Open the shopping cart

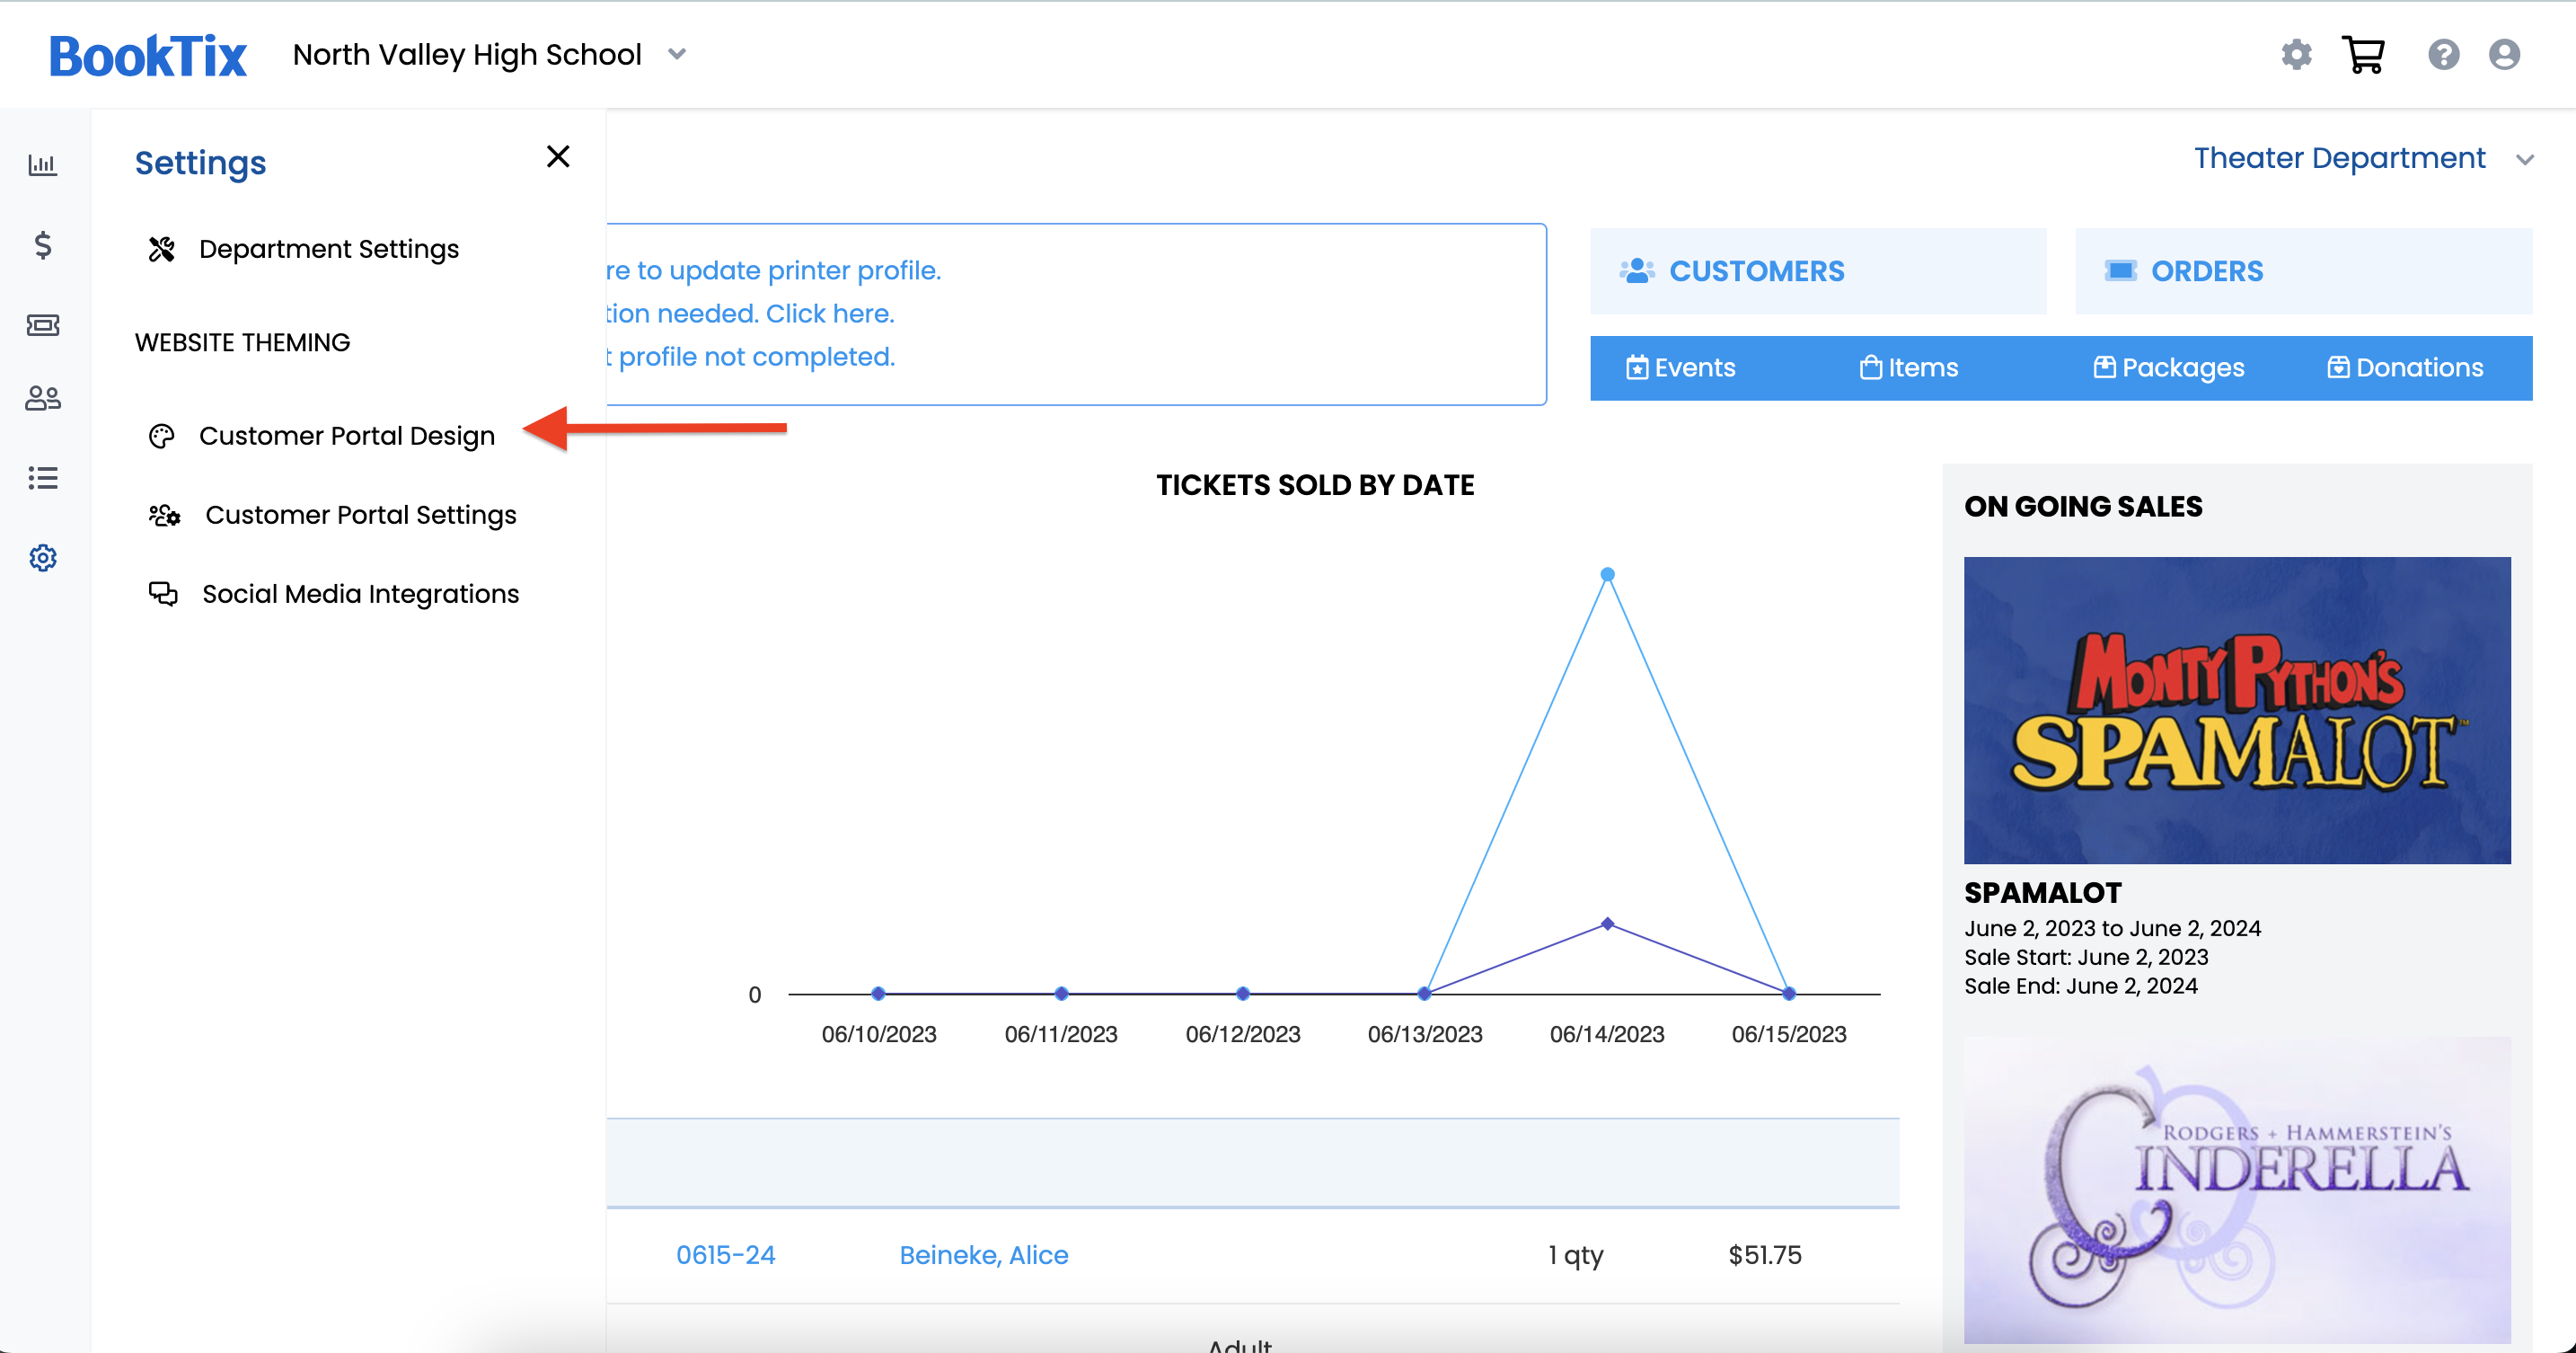point(2364,54)
